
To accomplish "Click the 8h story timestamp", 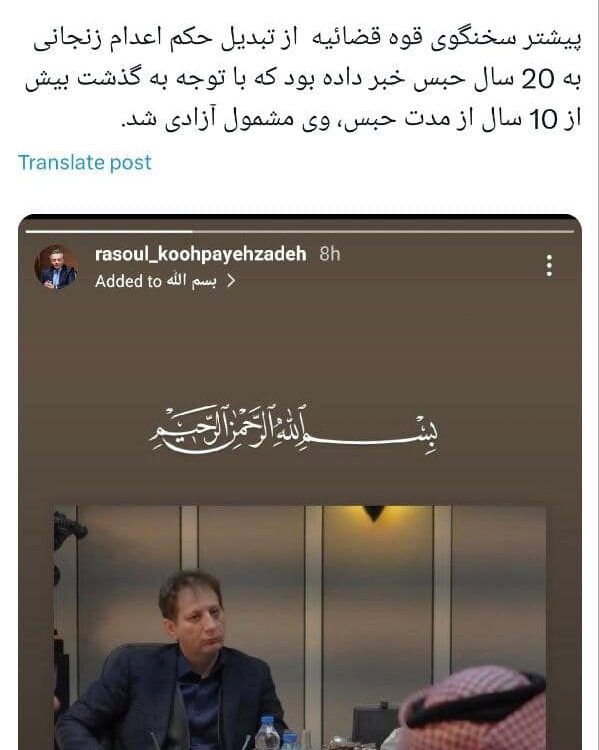I will point(330,254).
